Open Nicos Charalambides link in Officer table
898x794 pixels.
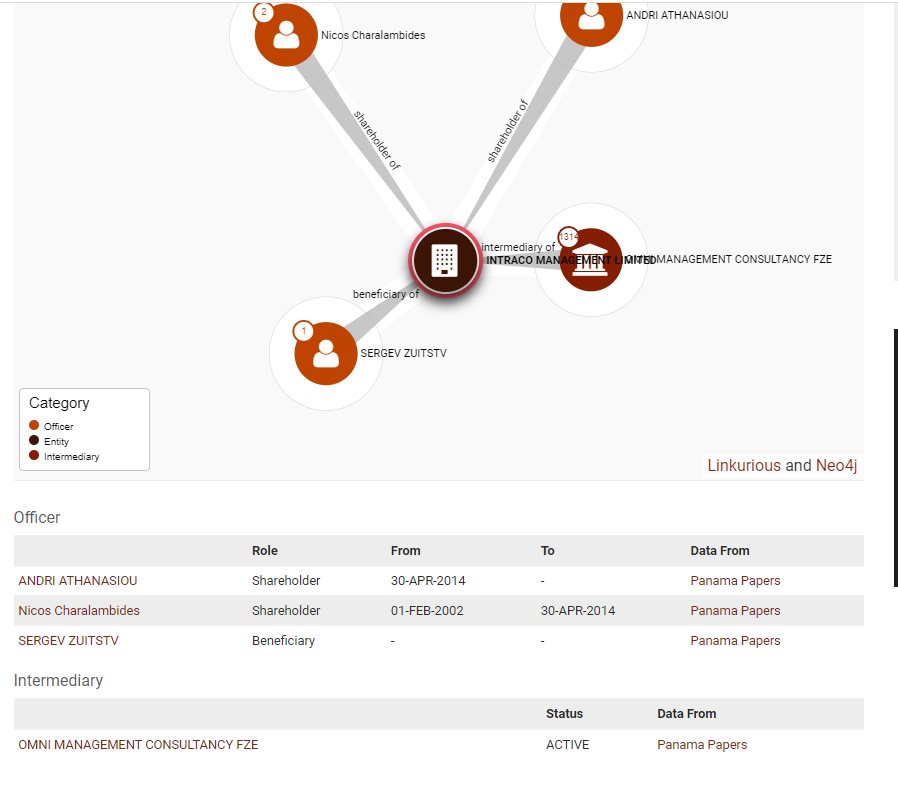[x=79, y=610]
